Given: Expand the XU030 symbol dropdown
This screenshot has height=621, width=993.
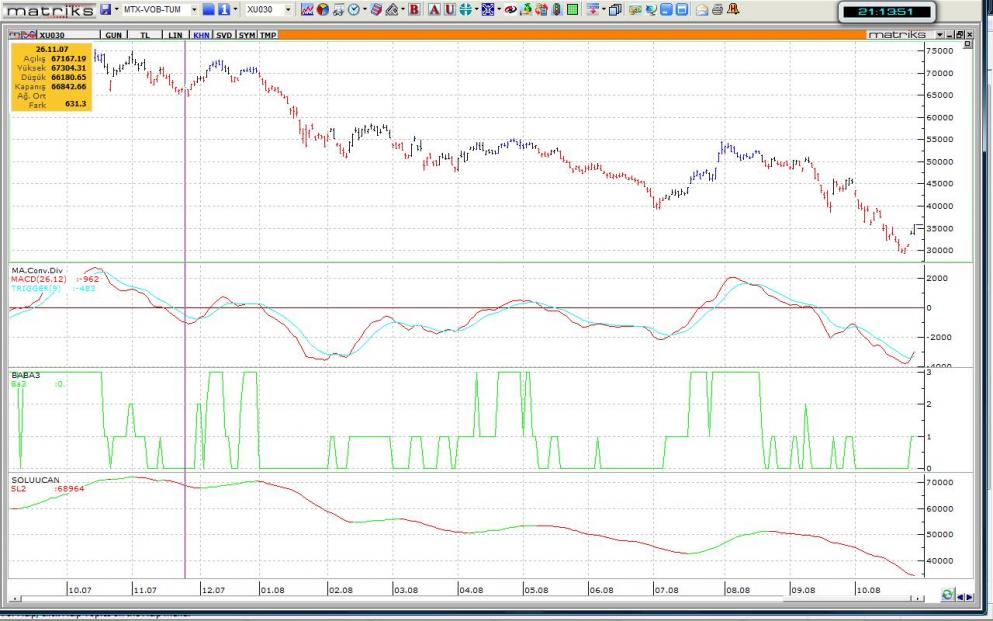Looking at the screenshot, I should 289,9.
